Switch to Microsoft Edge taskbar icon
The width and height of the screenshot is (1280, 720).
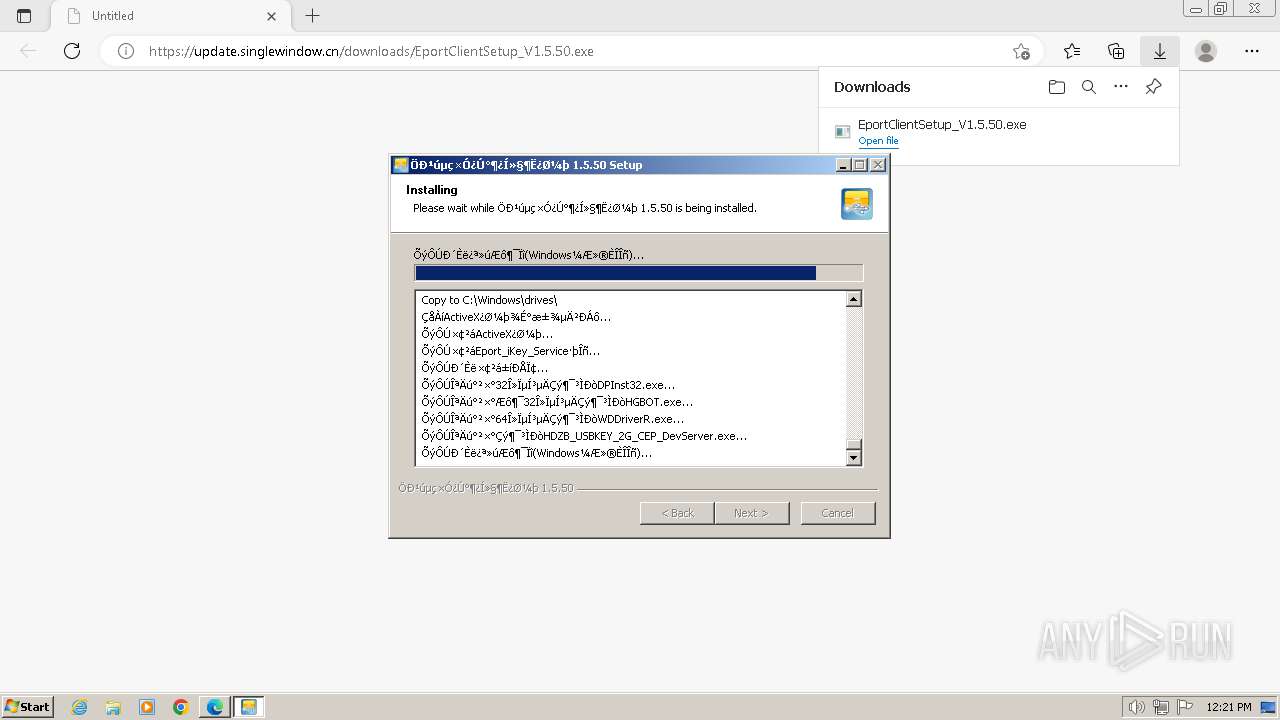(x=215, y=707)
